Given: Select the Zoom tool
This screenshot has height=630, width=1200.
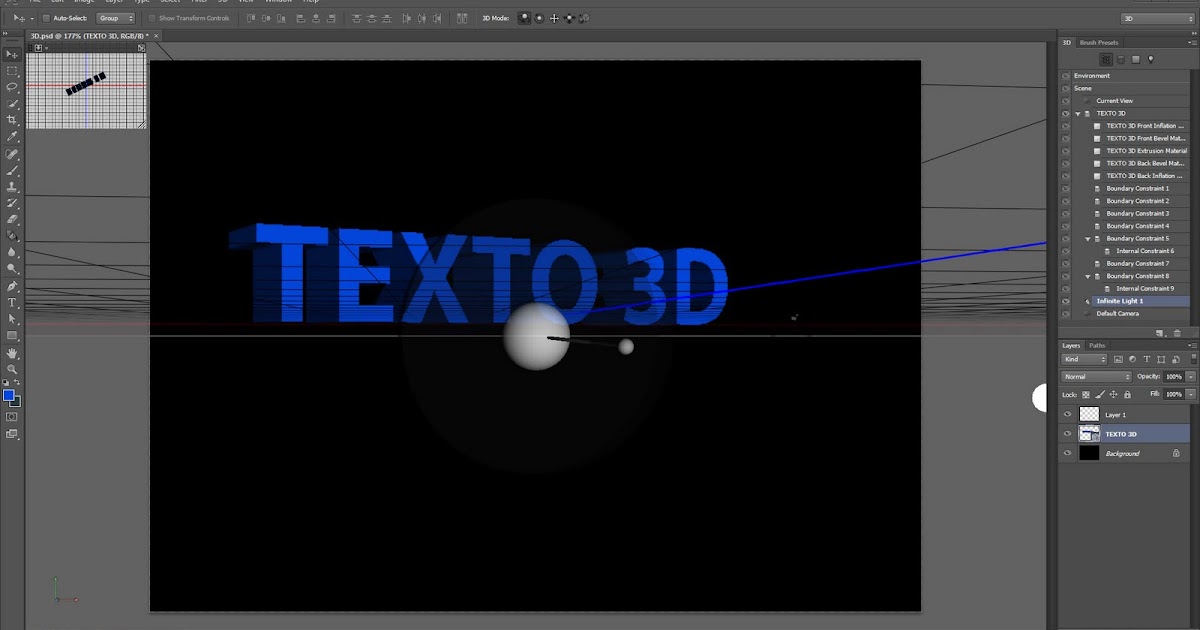Looking at the screenshot, I should click(12, 369).
